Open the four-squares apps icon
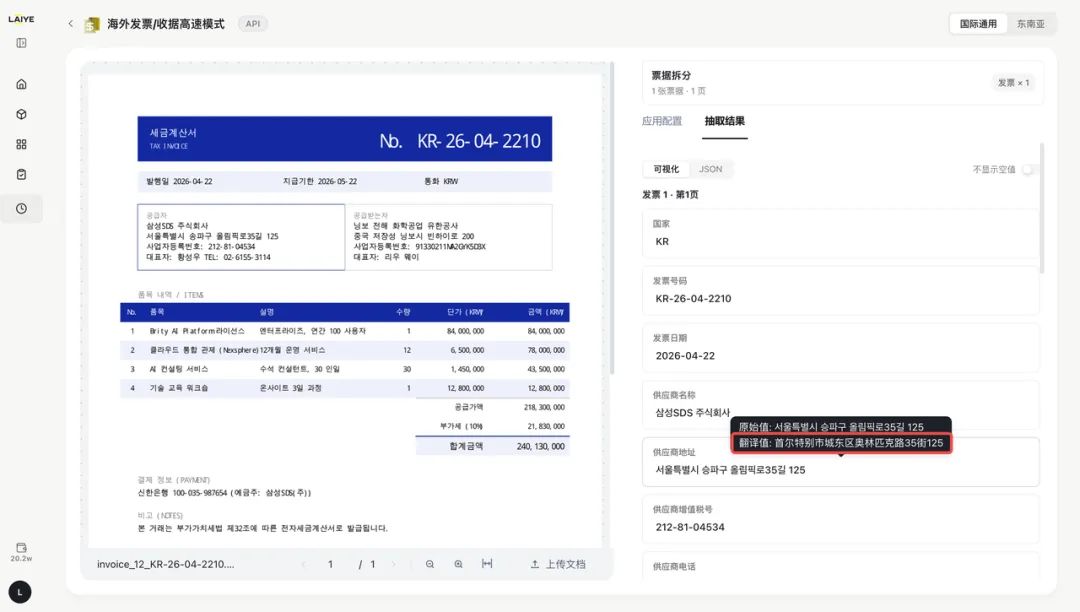The image size is (1080, 612). coord(21,145)
